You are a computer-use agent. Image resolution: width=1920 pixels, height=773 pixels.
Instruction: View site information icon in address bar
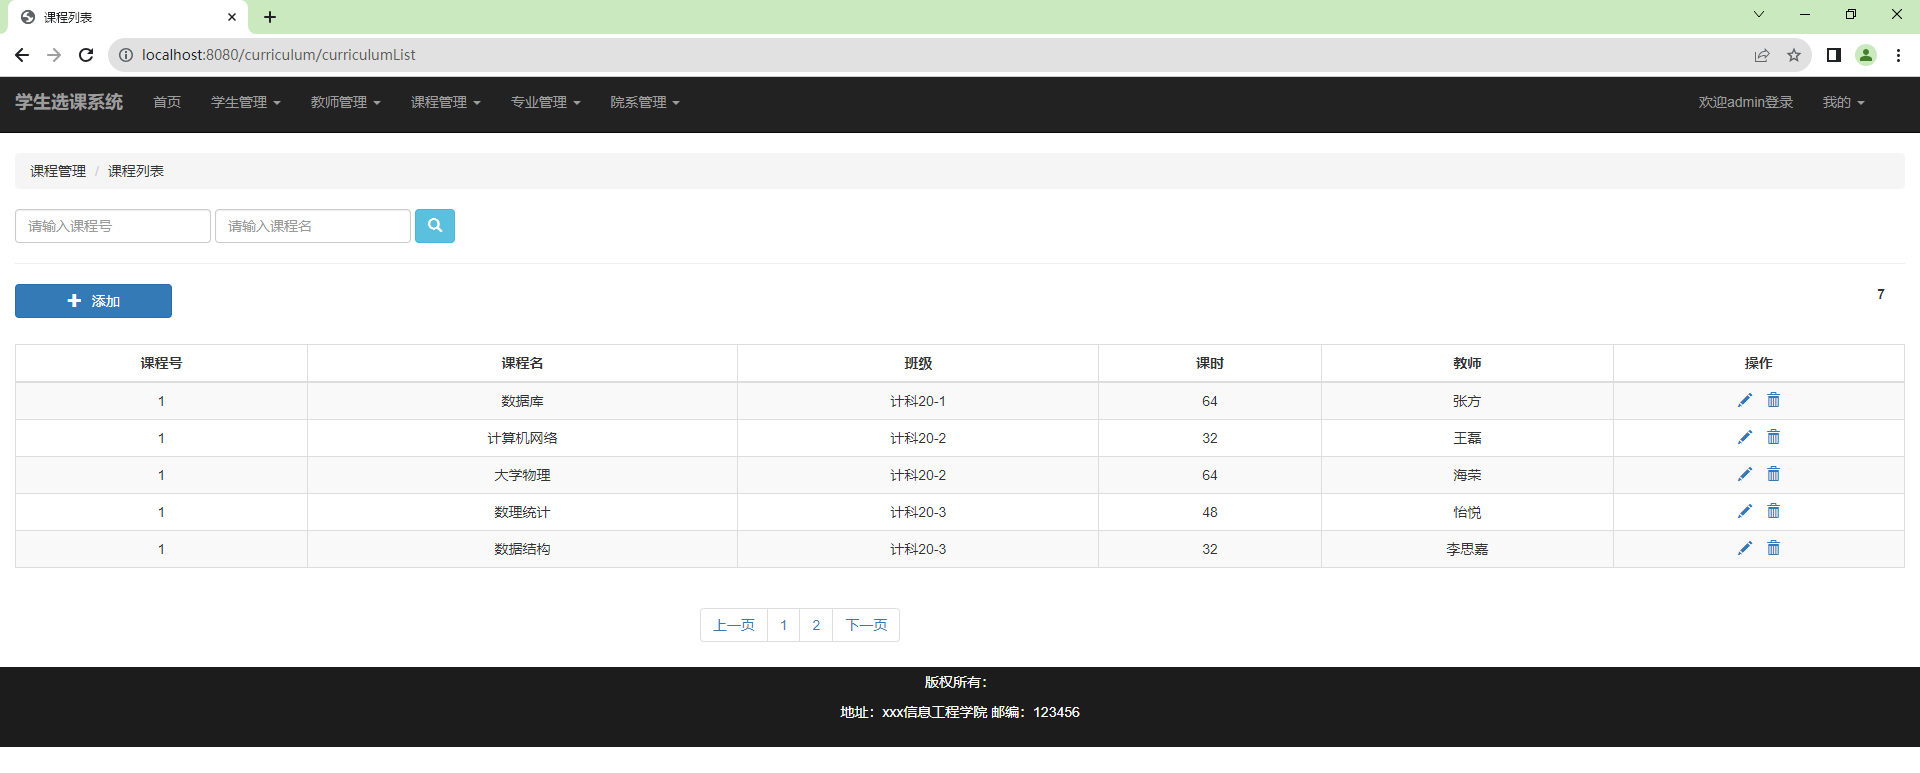click(x=126, y=55)
